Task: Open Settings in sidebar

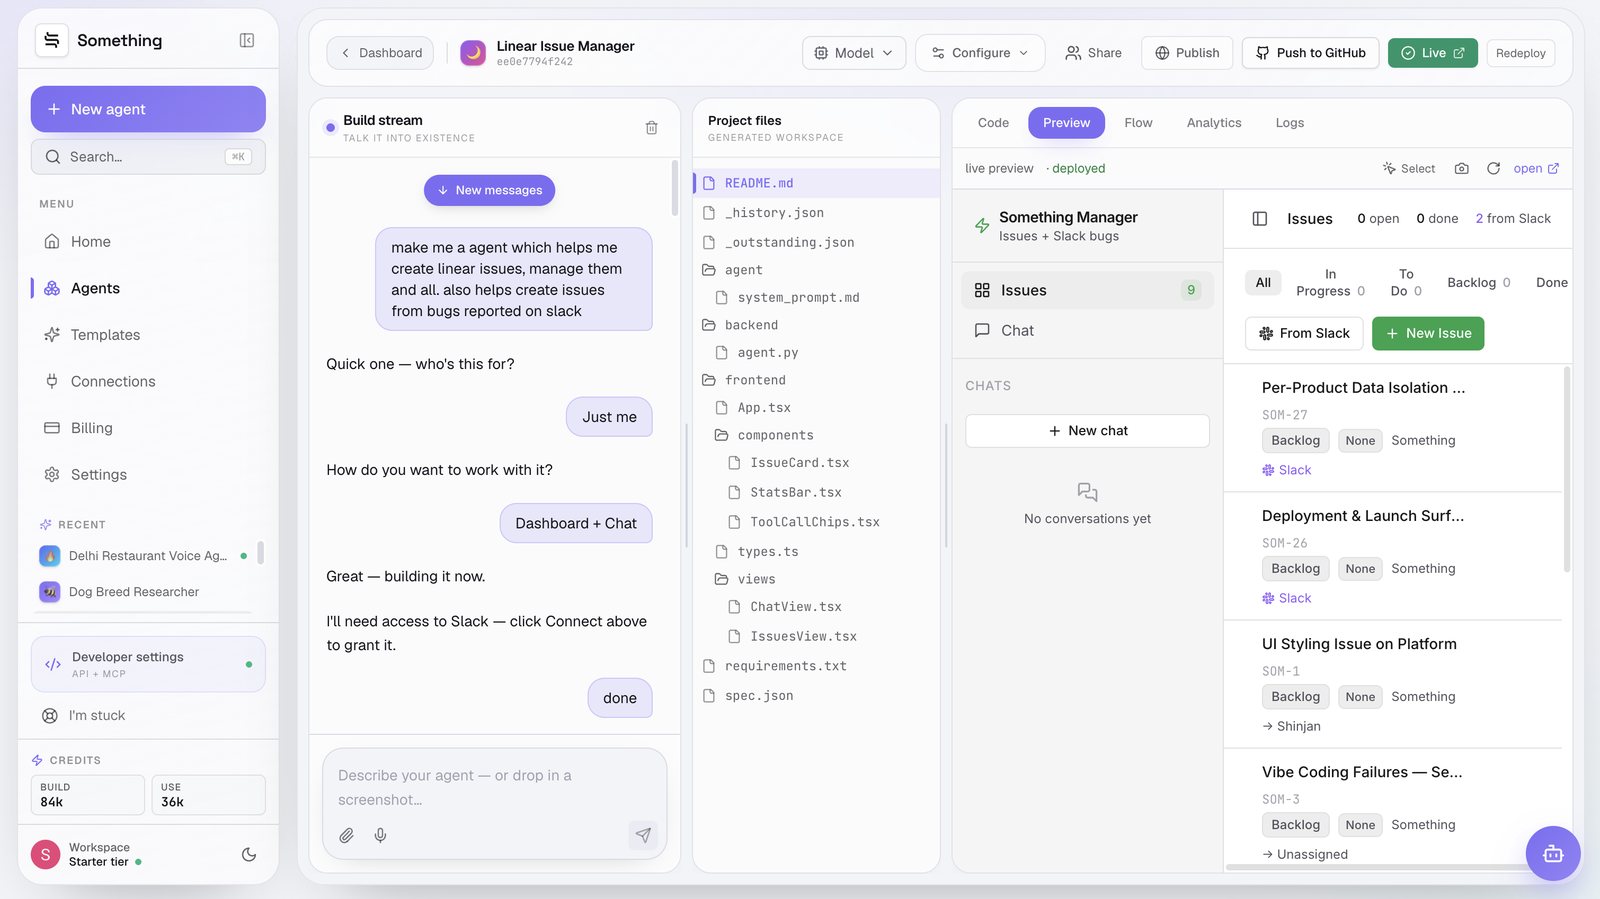Action: [148, 474]
